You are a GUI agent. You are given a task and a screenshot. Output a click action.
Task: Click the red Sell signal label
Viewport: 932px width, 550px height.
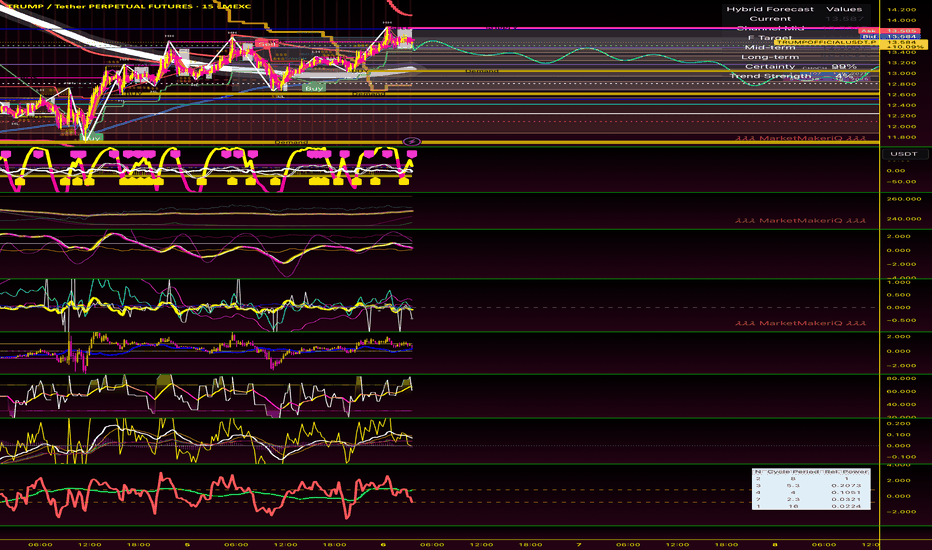point(267,44)
